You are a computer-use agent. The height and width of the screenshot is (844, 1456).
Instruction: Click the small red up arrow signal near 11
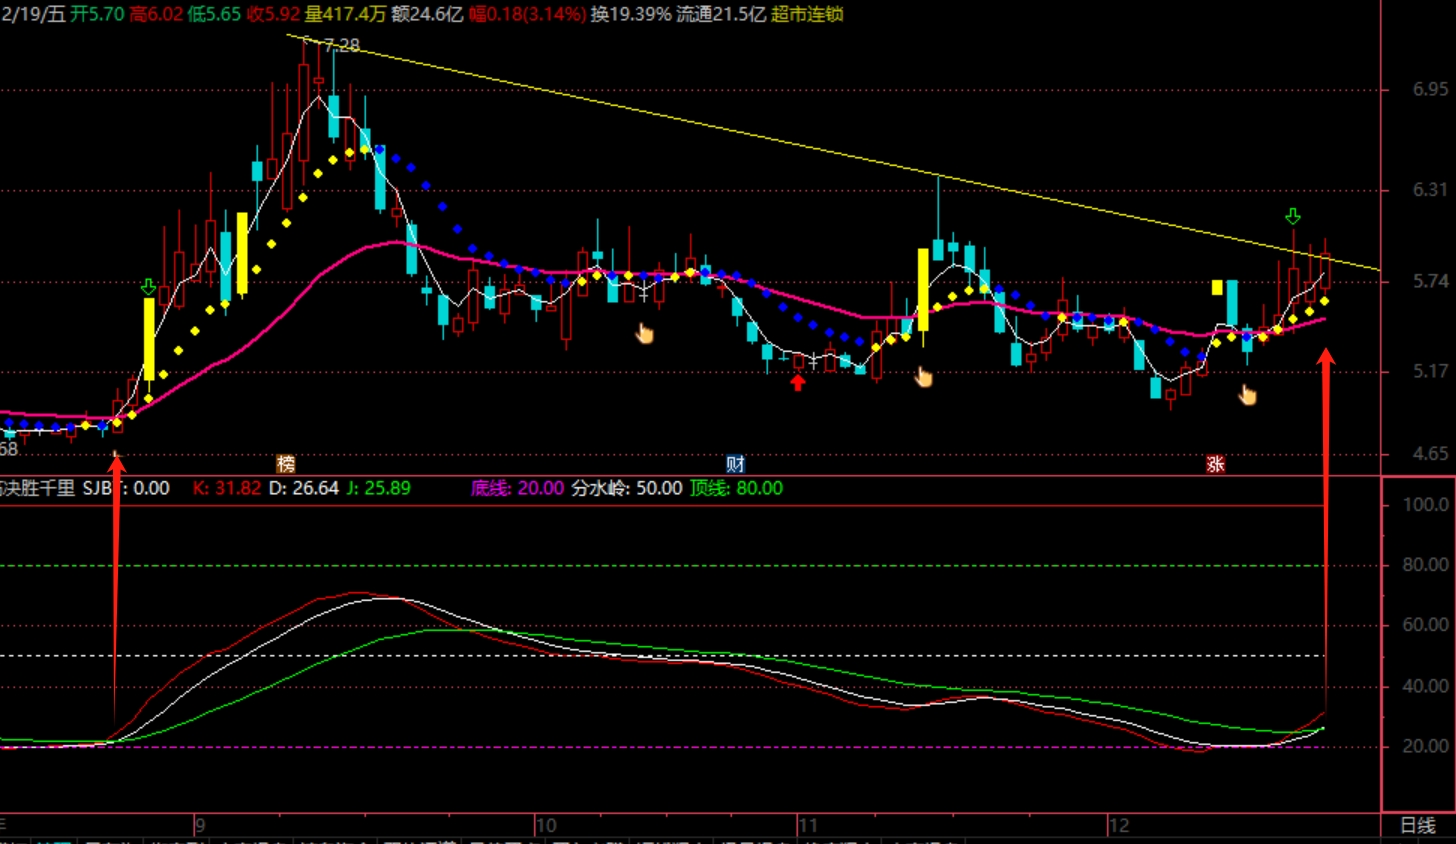798,382
